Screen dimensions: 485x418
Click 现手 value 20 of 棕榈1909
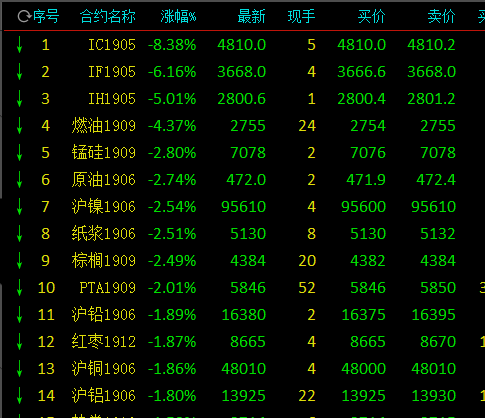307,261
